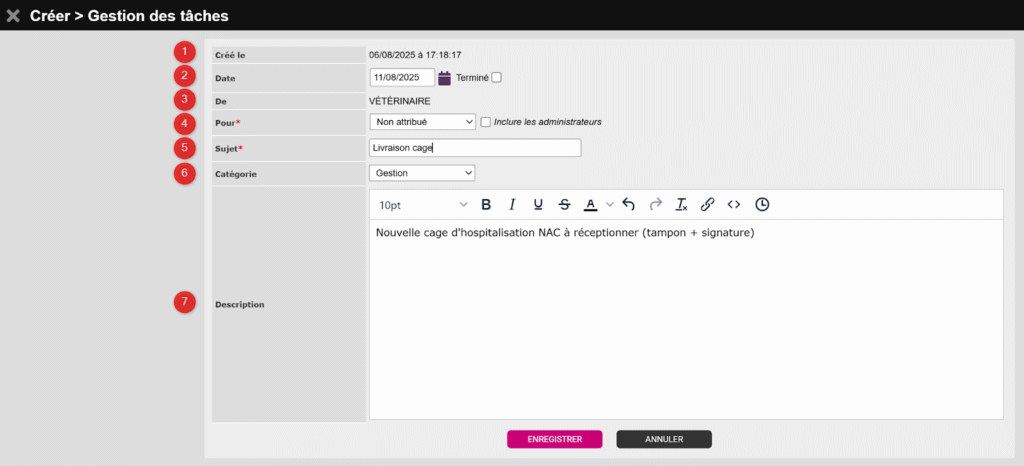Image resolution: width=1024 pixels, height=466 pixels.
Task: Click the Sujet field containing Livraison cage
Action: (475, 148)
